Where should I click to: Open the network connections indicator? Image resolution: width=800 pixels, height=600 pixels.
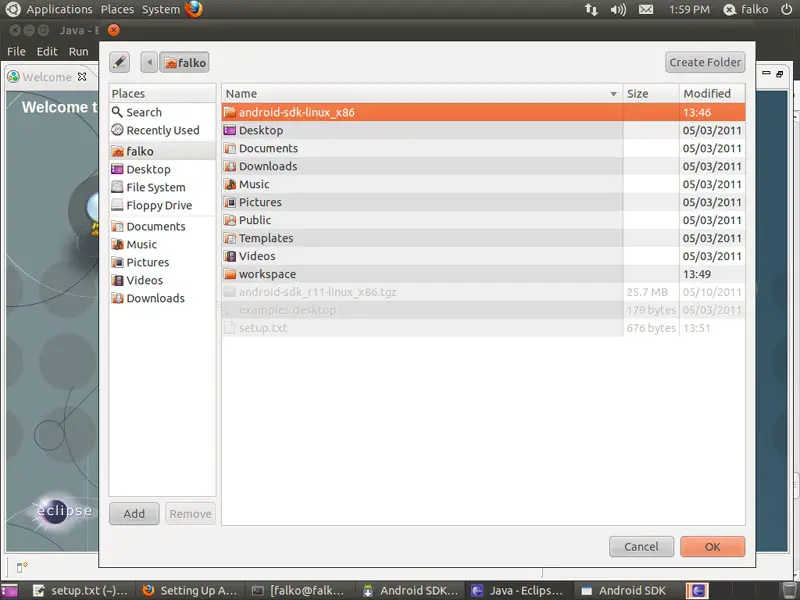[x=591, y=9]
